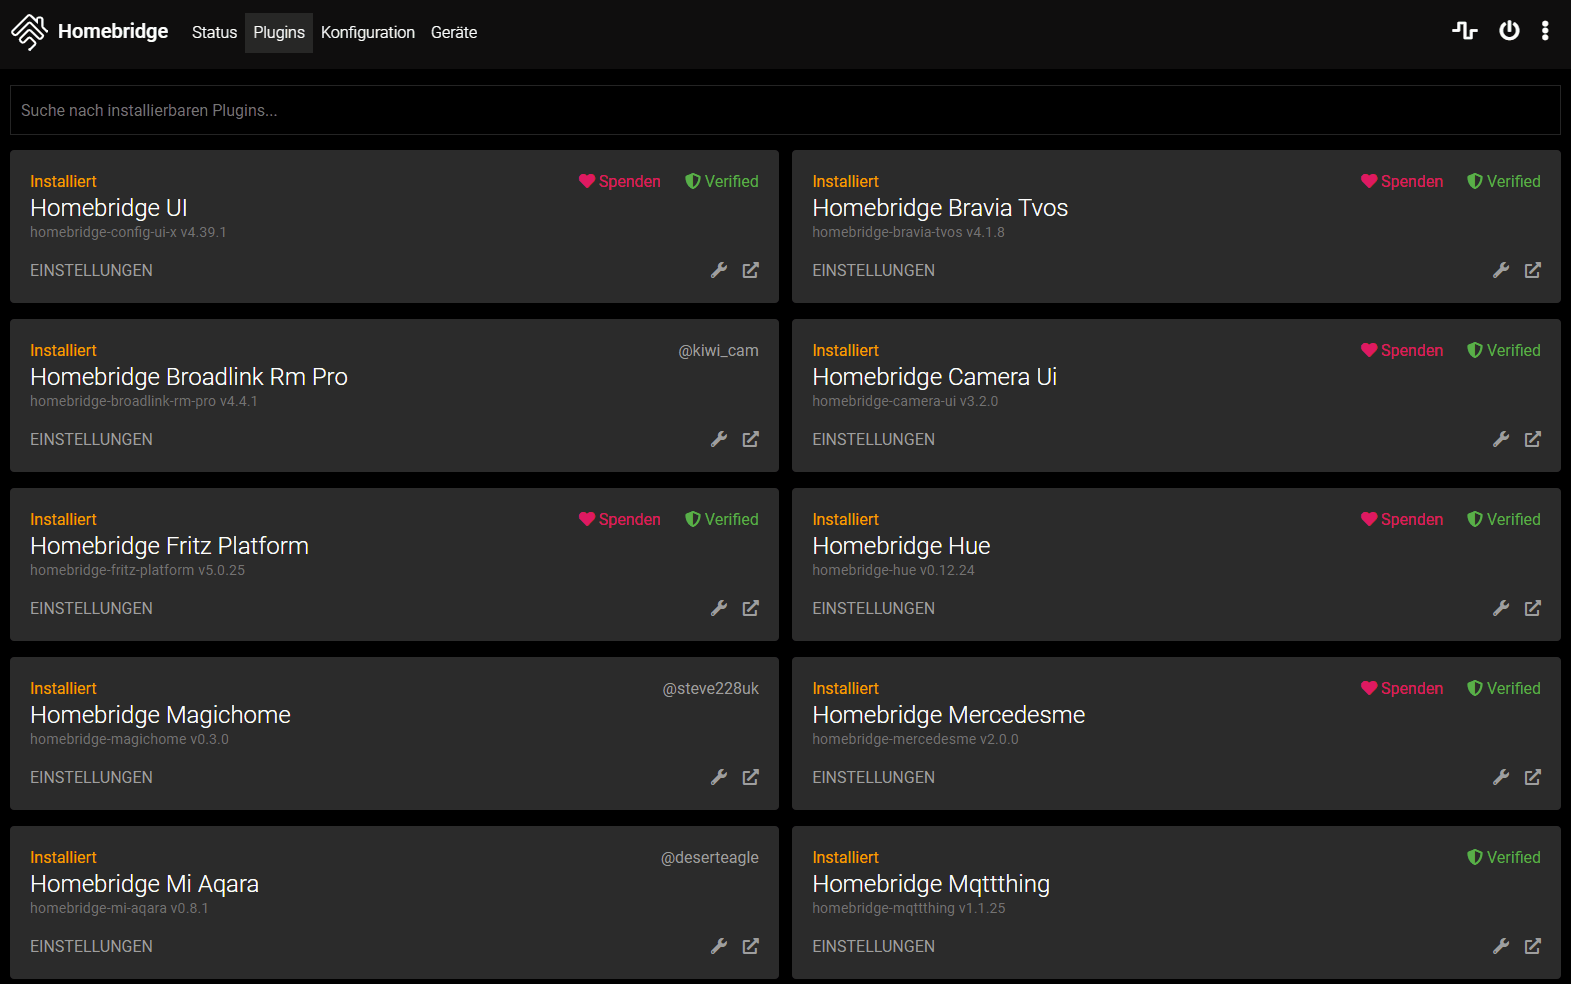The height and width of the screenshot is (984, 1571).
Task: Open external link icon for Broadlink Rm Pro
Action: (751, 439)
